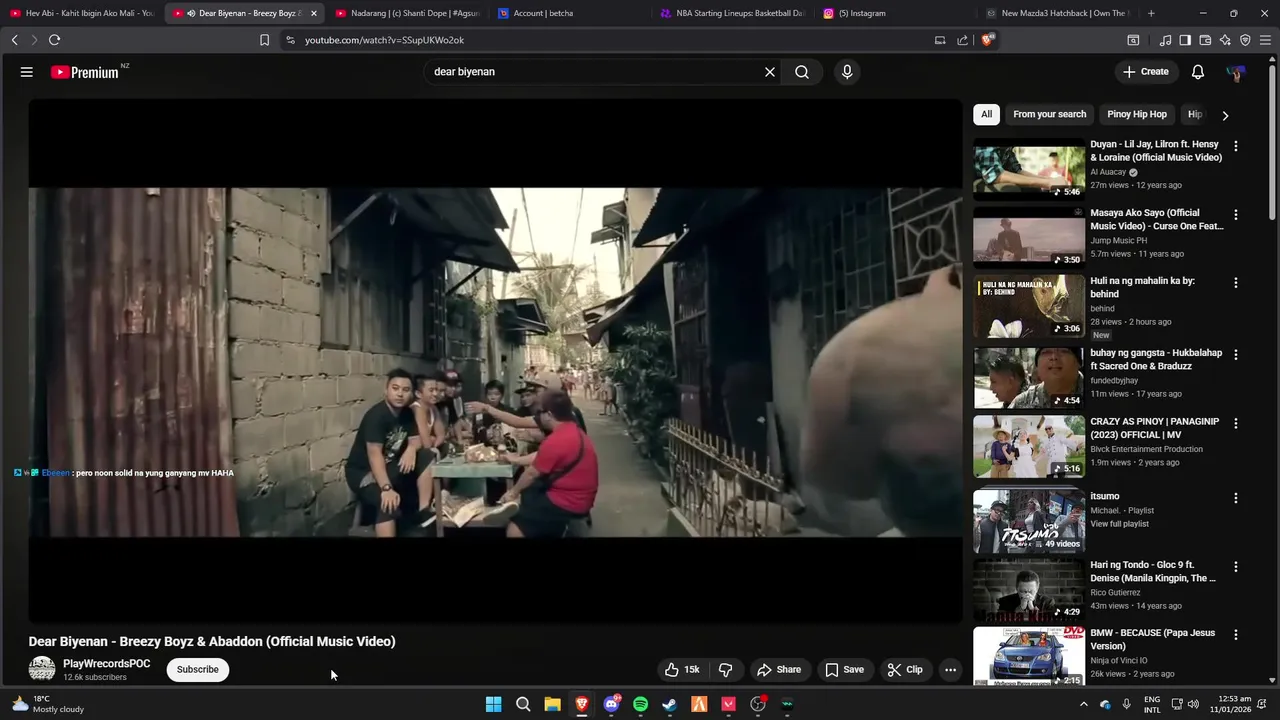Viewport: 1280px width, 720px height.
Task: Switch to Account betcha tab
Action: point(570,13)
